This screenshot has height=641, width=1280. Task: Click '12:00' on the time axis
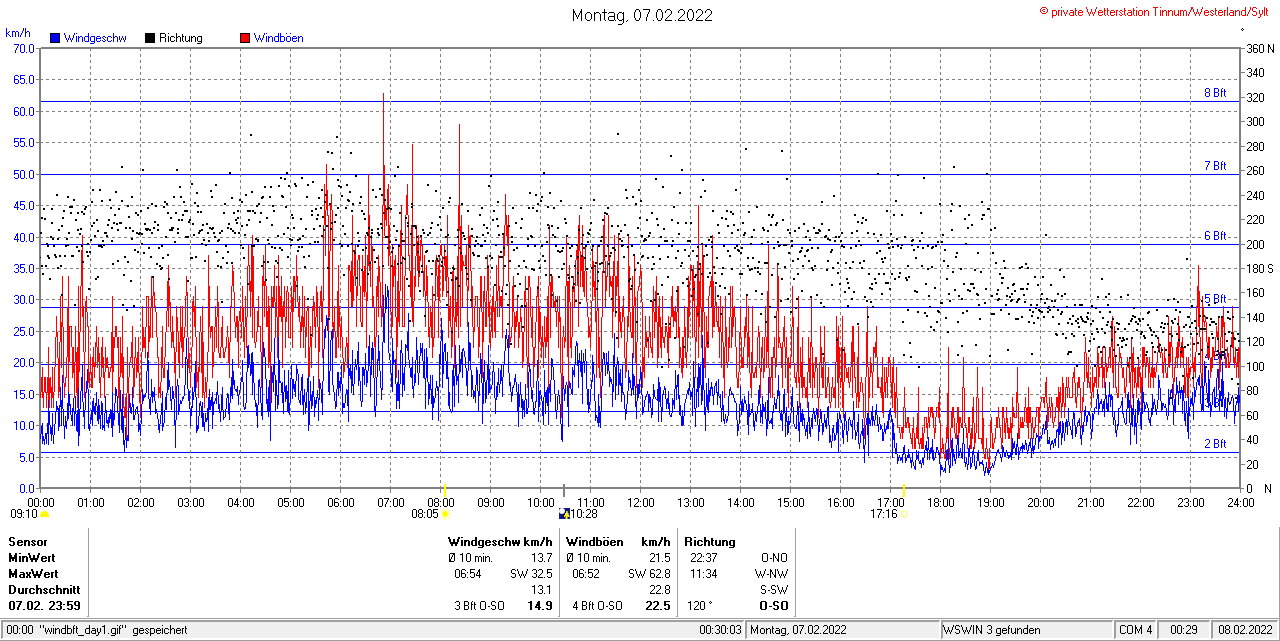(641, 502)
